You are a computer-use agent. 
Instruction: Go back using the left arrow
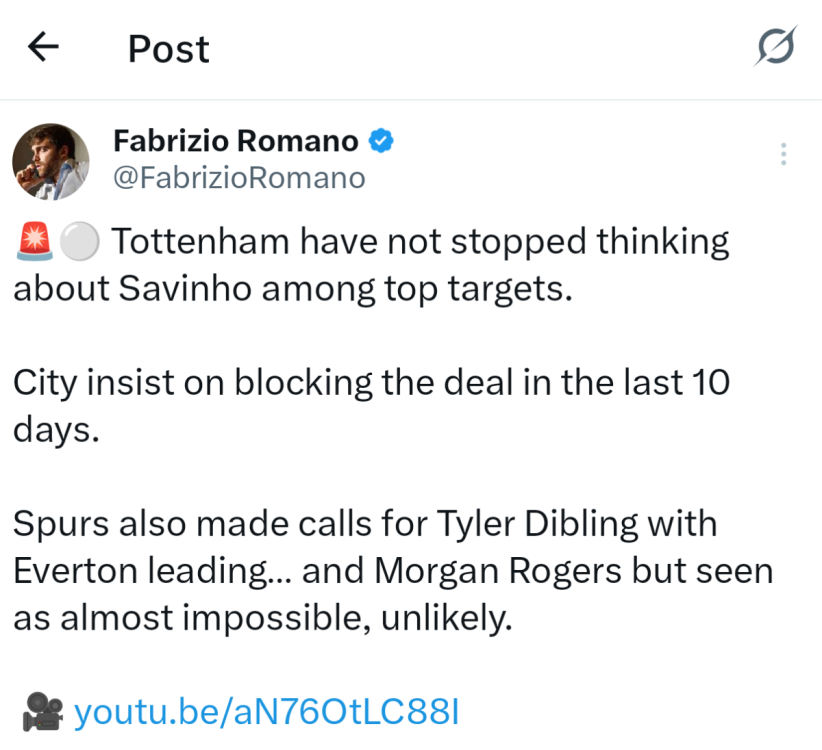(x=44, y=47)
